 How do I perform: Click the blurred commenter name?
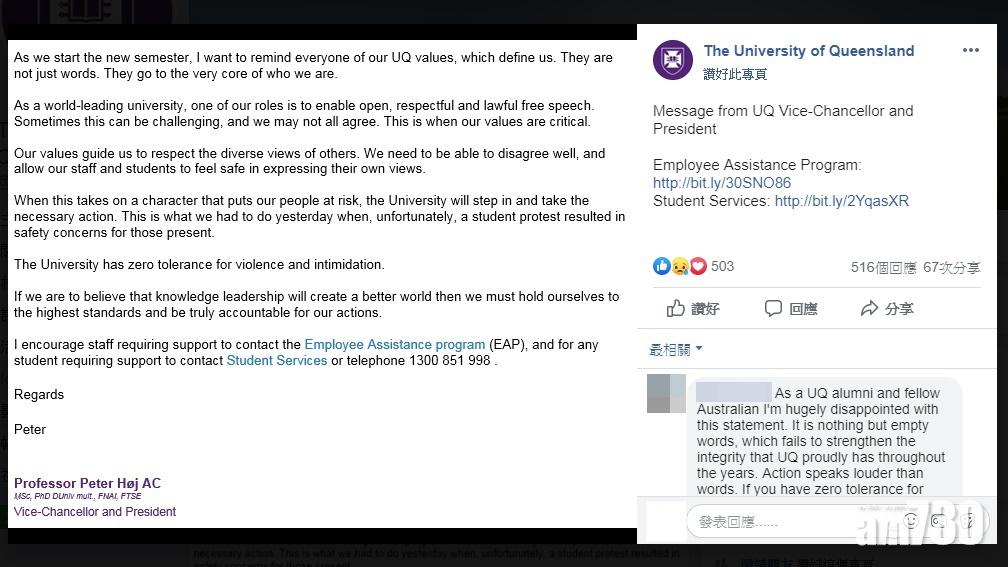click(x=733, y=392)
